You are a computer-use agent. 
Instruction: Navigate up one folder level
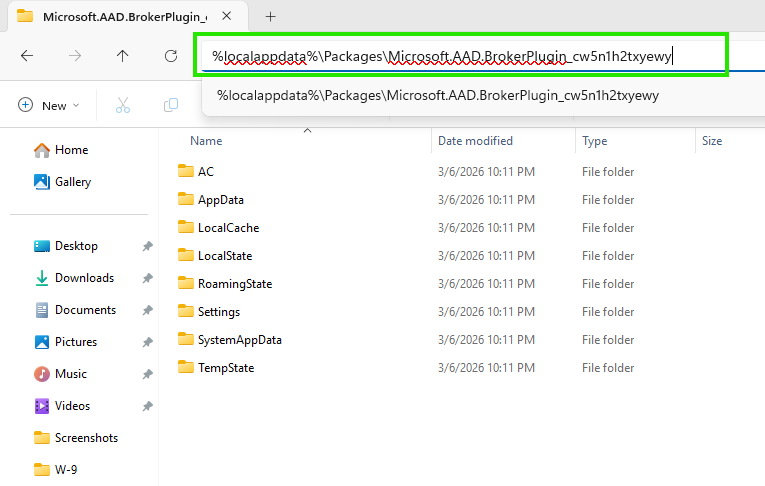pyautogui.click(x=122, y=56)
